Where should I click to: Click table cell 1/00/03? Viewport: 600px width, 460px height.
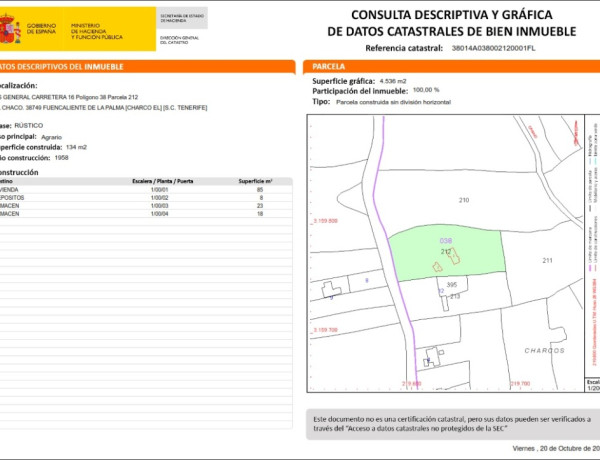(x=160, y=206)
